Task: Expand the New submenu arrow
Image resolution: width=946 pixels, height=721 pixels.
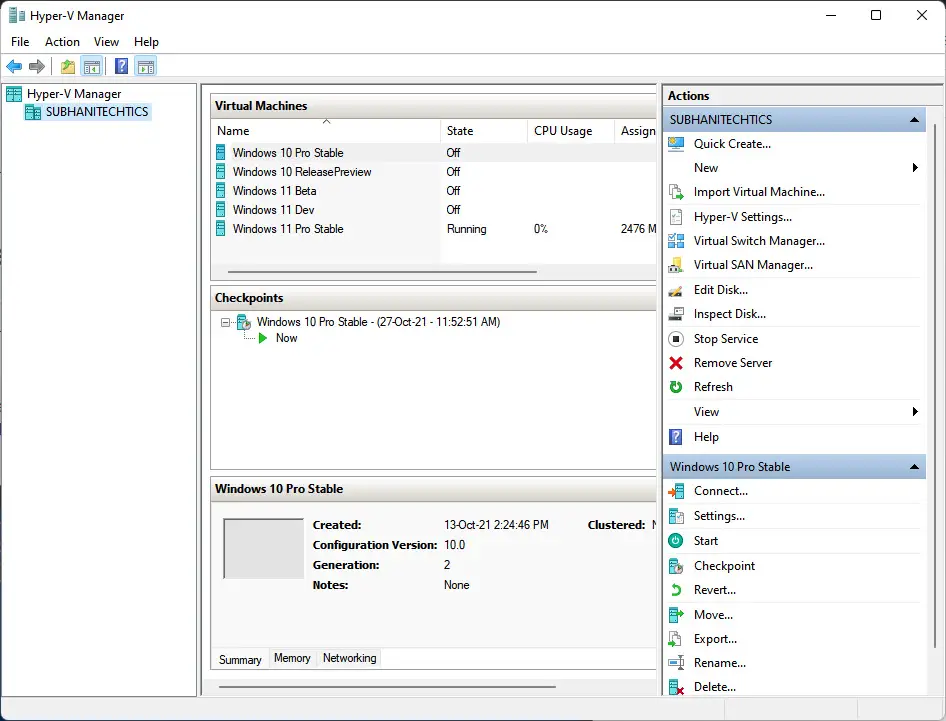Action: pos(915,168)
